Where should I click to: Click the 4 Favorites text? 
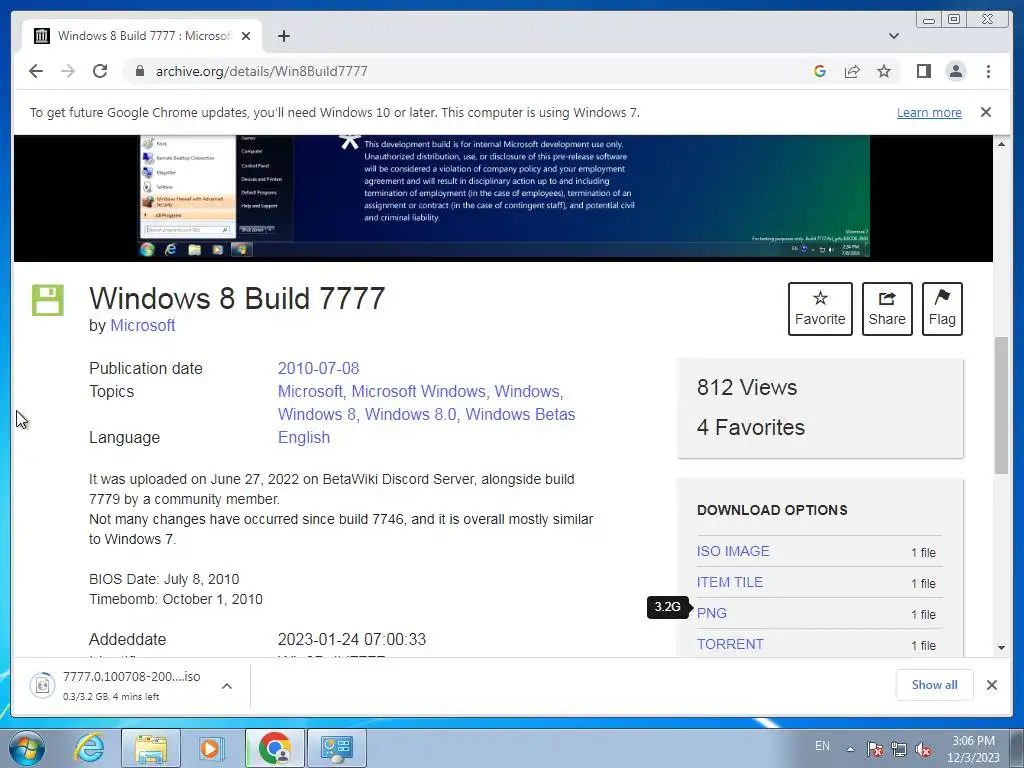750,427
